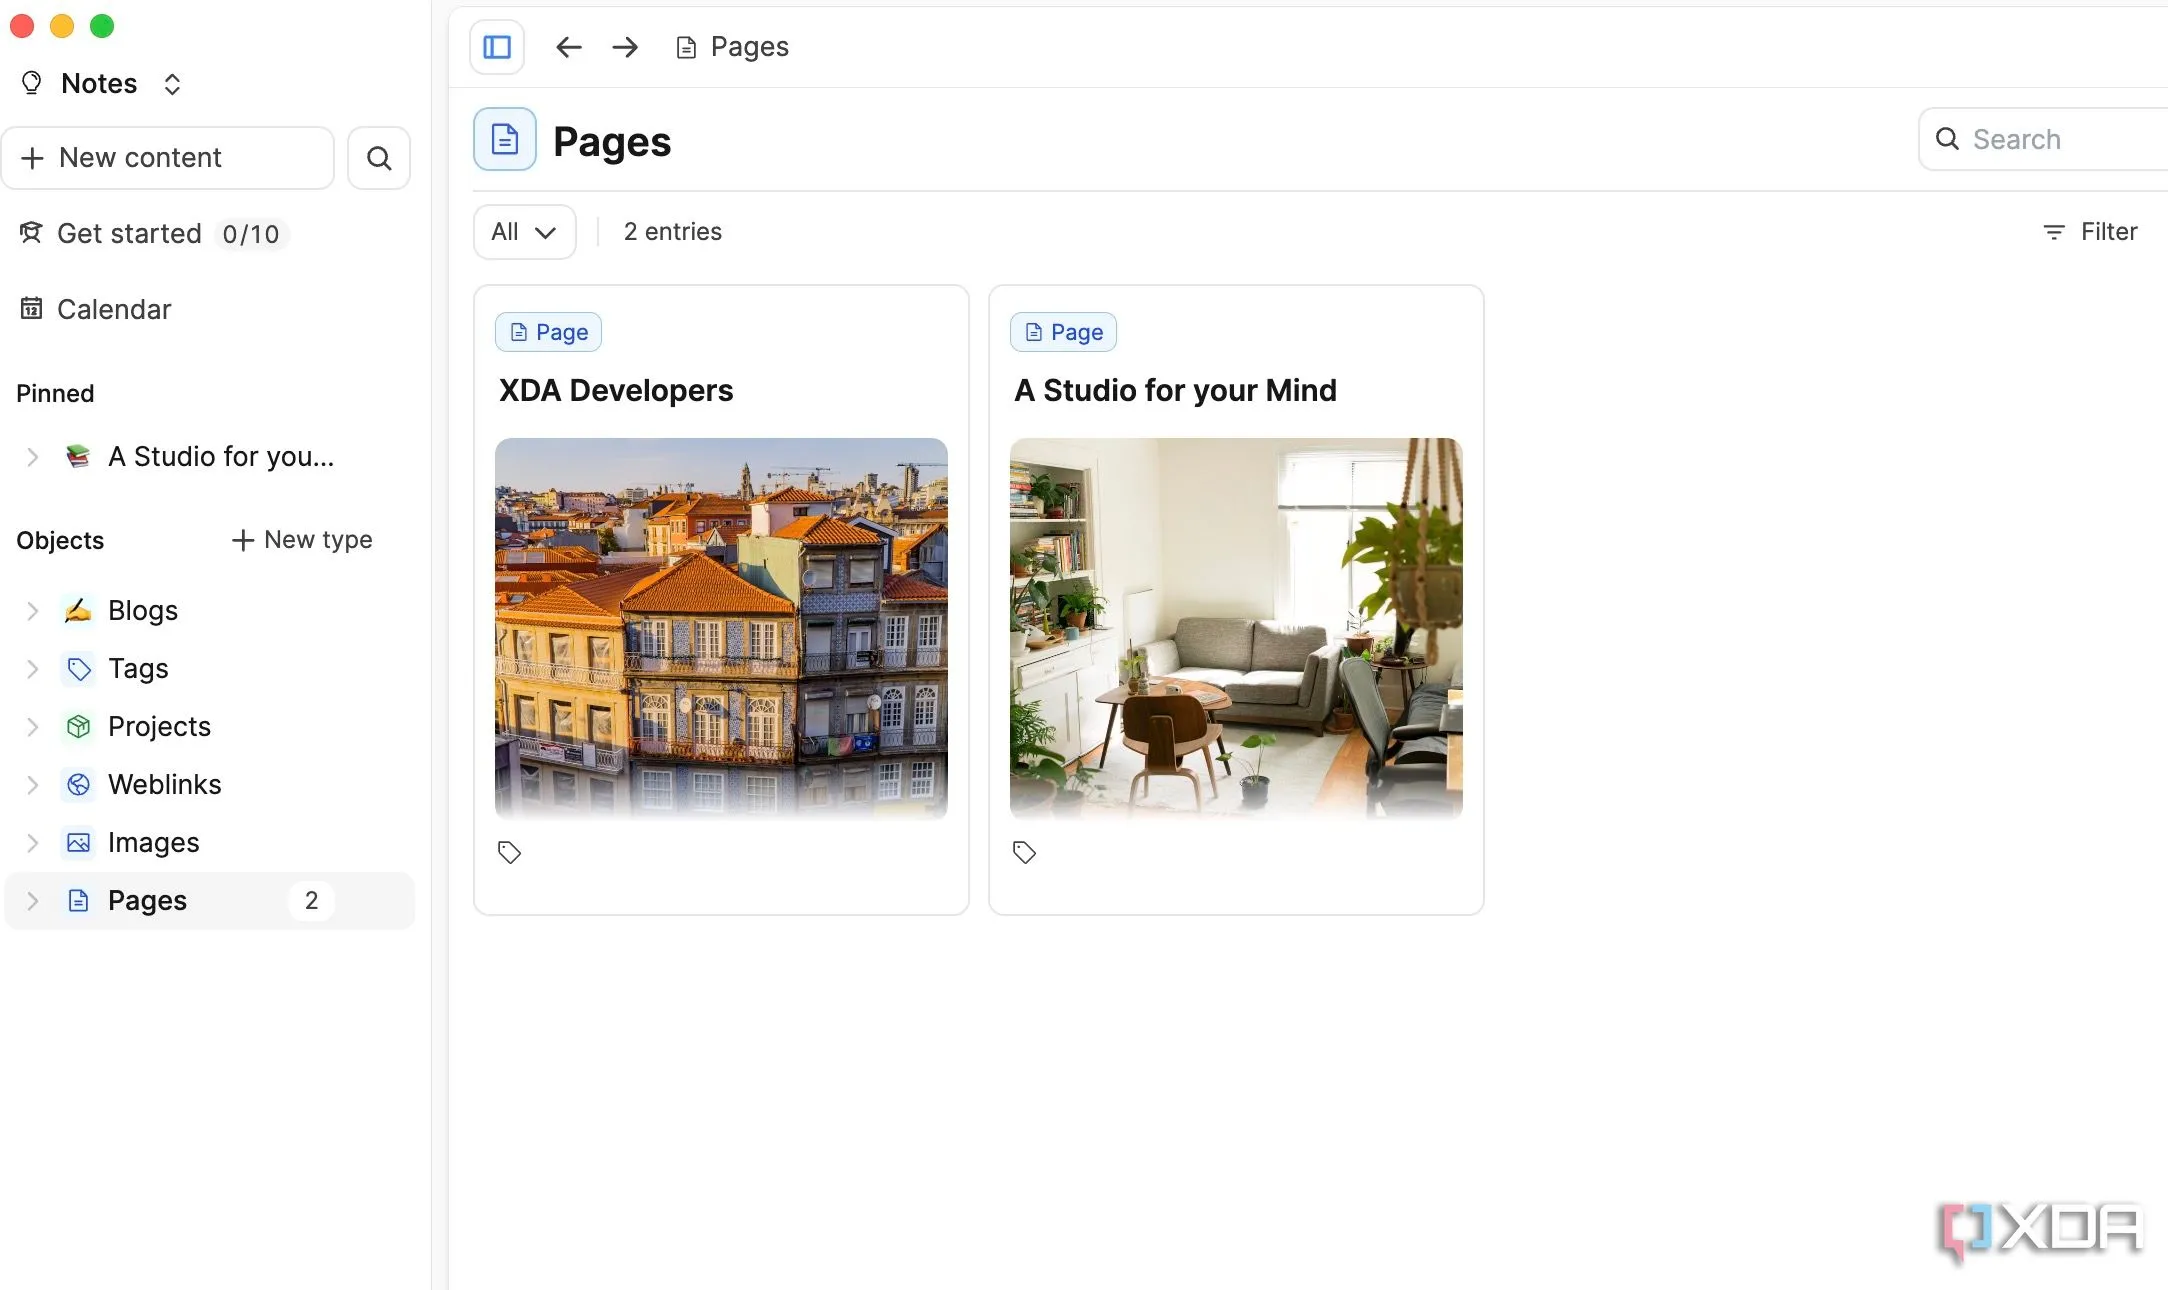The image size is (2168, 1290).
Task: Click New content button
Action: 168,158
